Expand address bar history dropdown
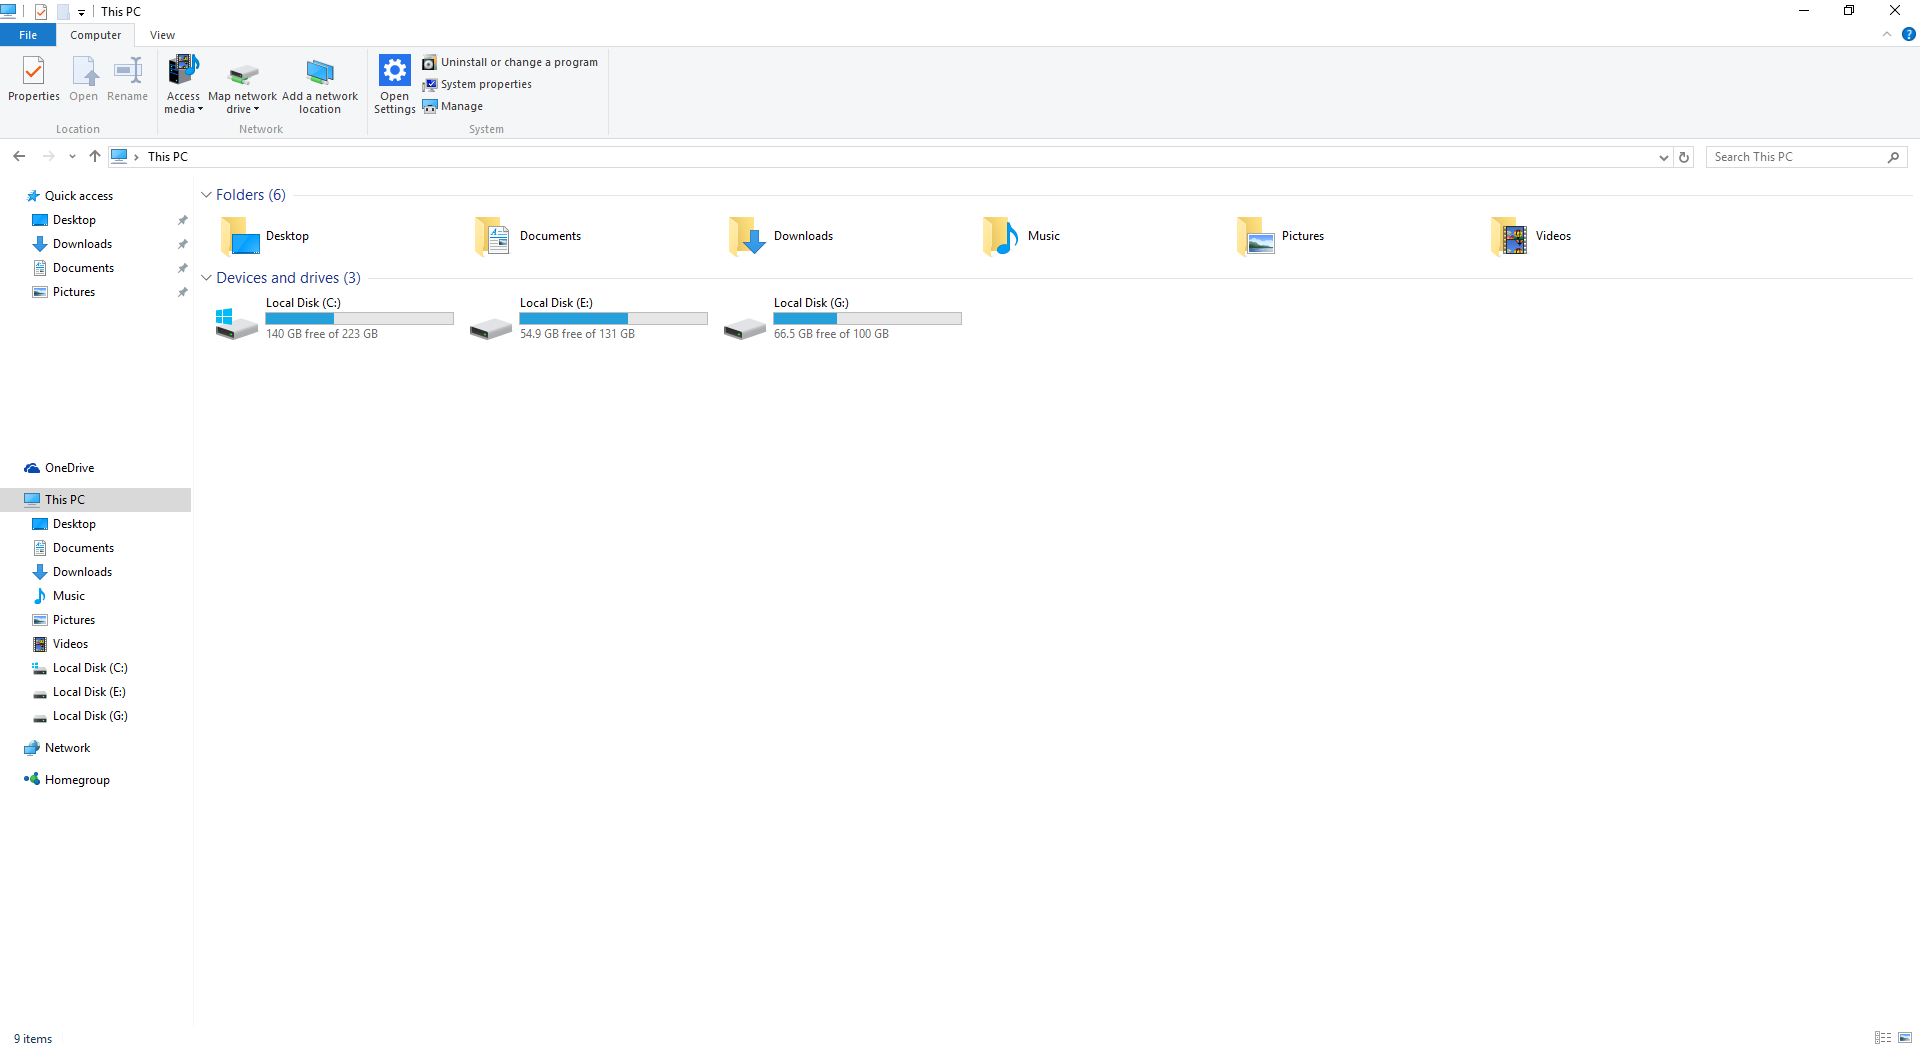 (x=1663, y=157)
